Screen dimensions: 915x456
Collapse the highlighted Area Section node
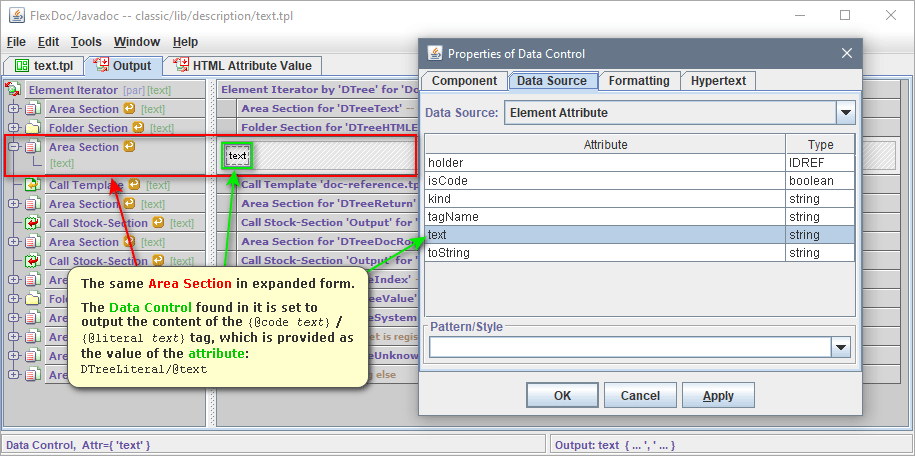coord(14,147)
